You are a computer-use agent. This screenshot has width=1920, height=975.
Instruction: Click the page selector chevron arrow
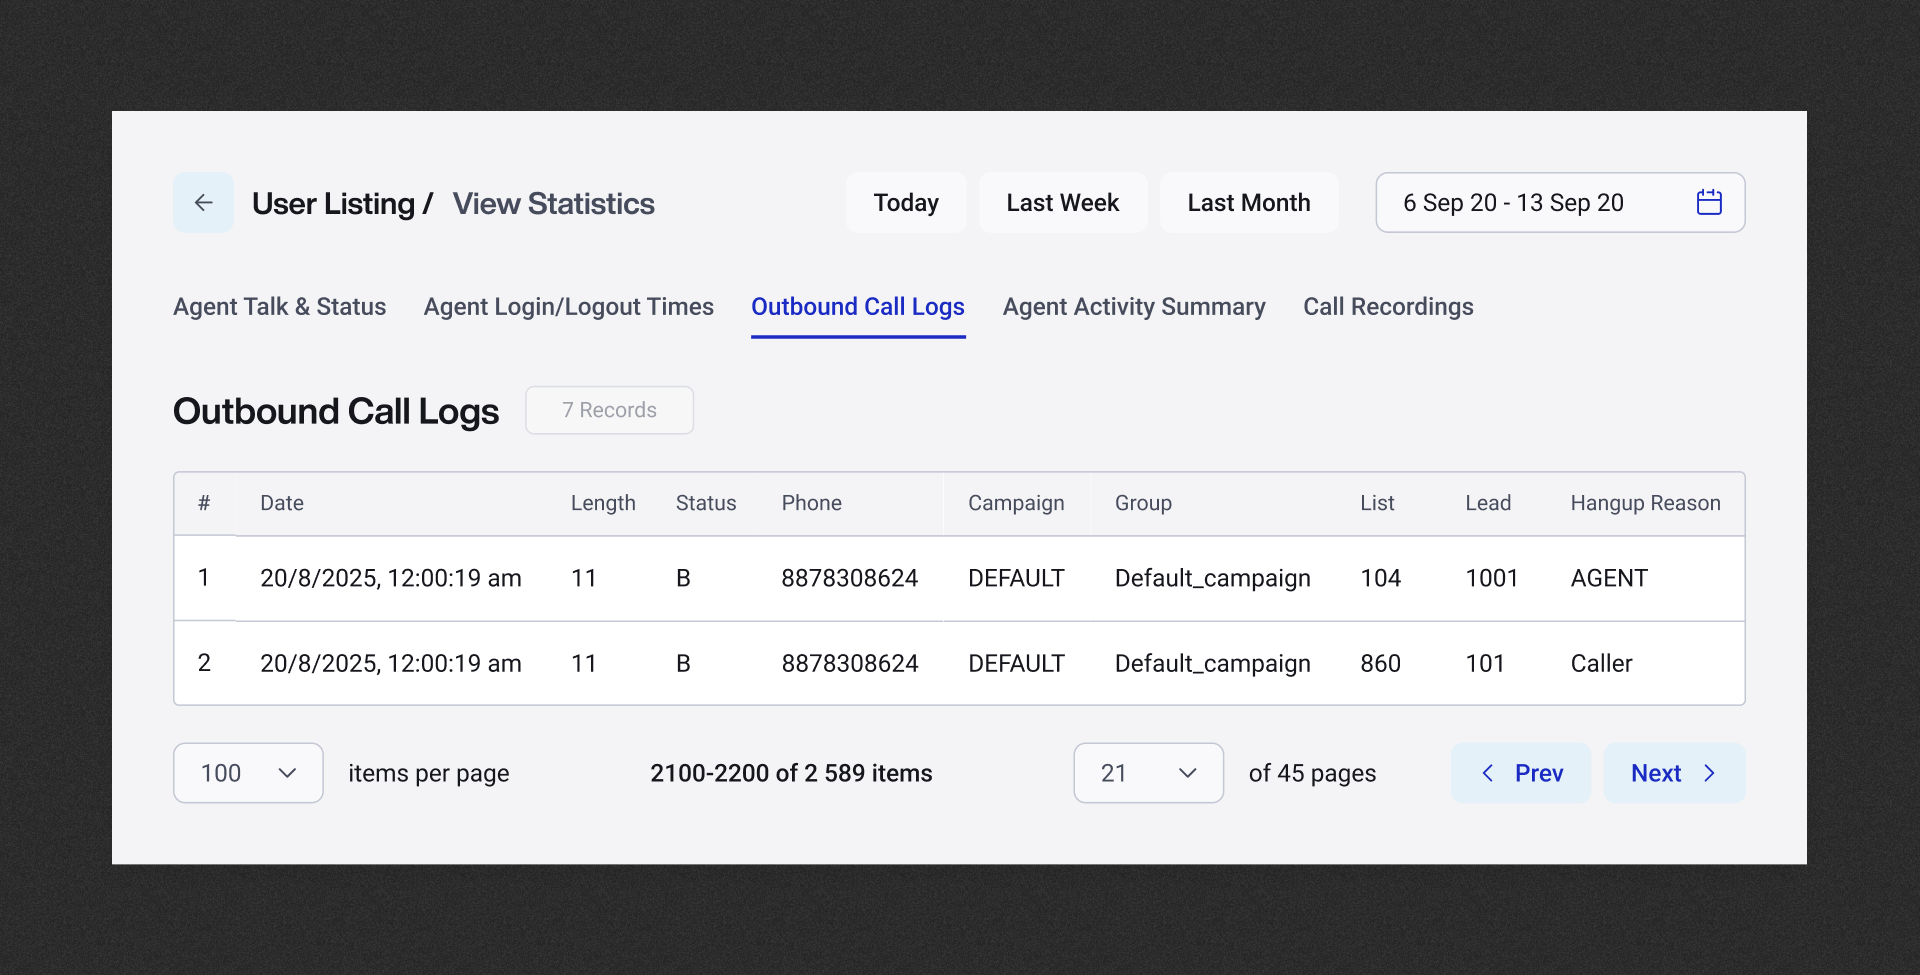point(1189,772)
